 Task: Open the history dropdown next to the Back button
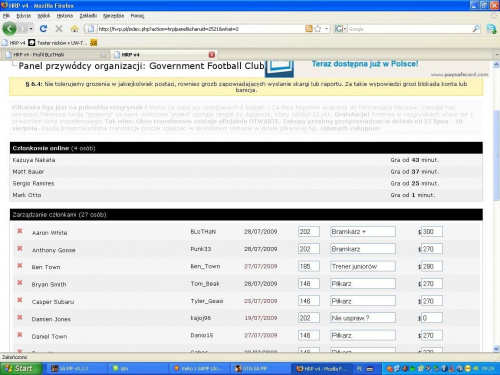click(31, 29)
